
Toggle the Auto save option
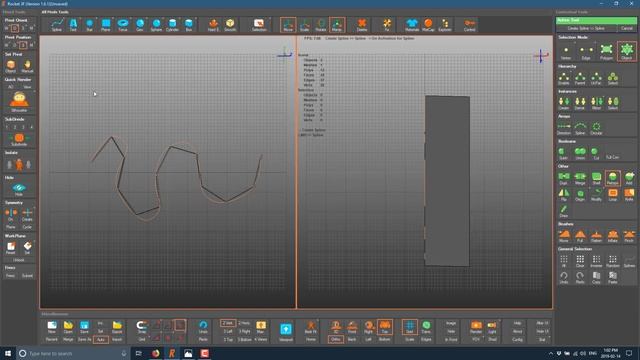coord(101,339)
